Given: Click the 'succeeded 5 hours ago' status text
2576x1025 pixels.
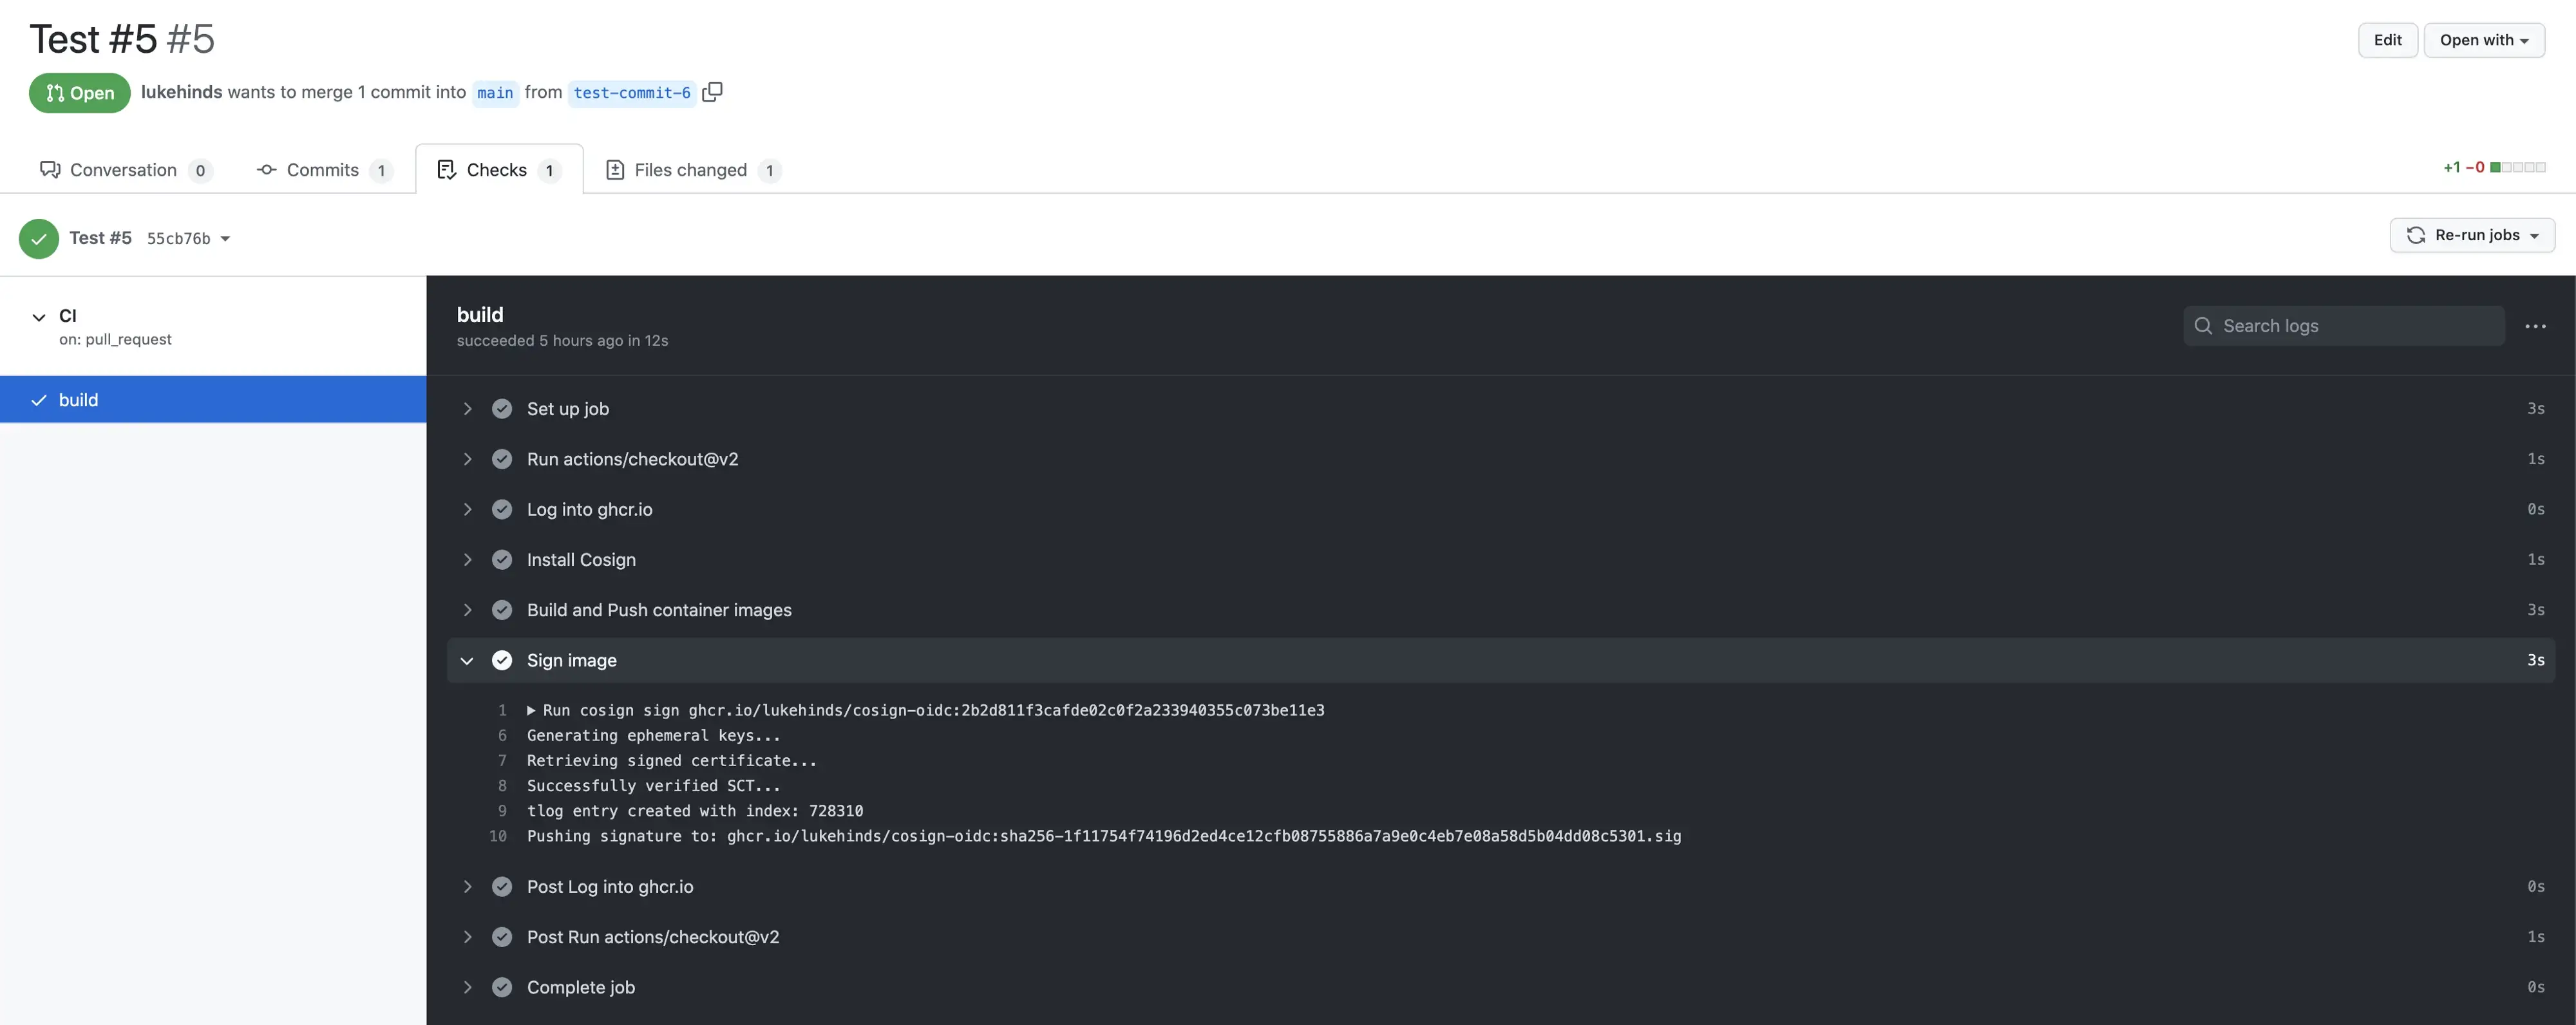Looking at the screenshot, I should 562,341.
